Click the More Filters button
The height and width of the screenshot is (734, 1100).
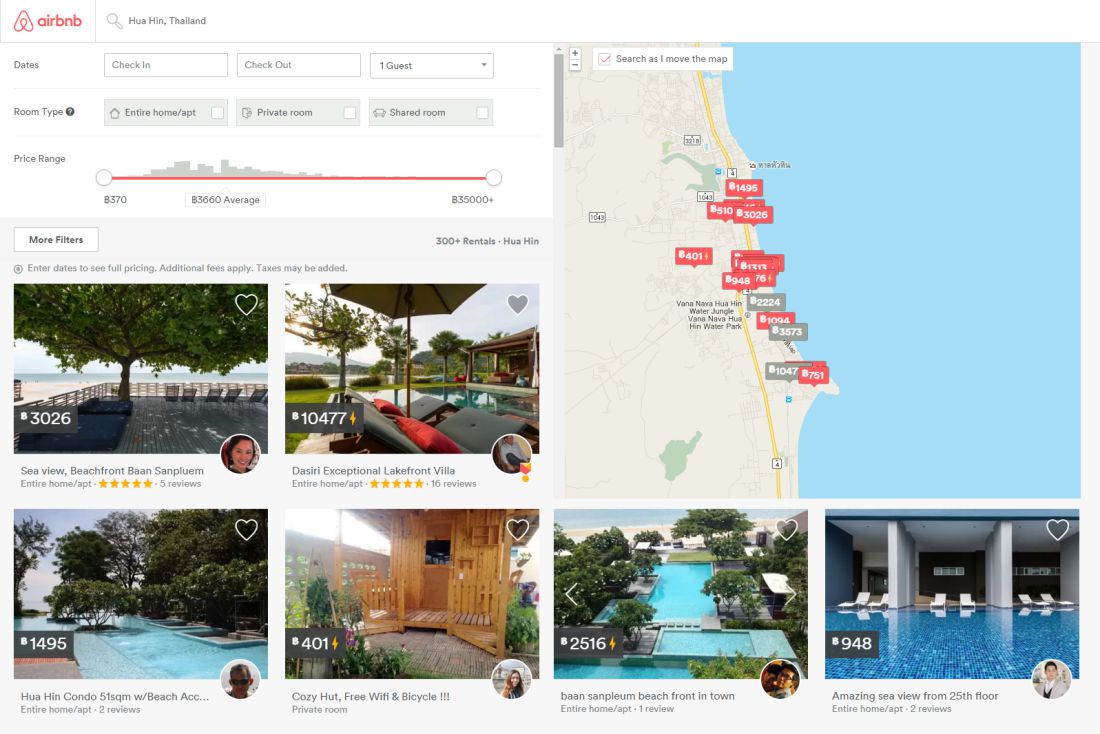coord(56,240)
